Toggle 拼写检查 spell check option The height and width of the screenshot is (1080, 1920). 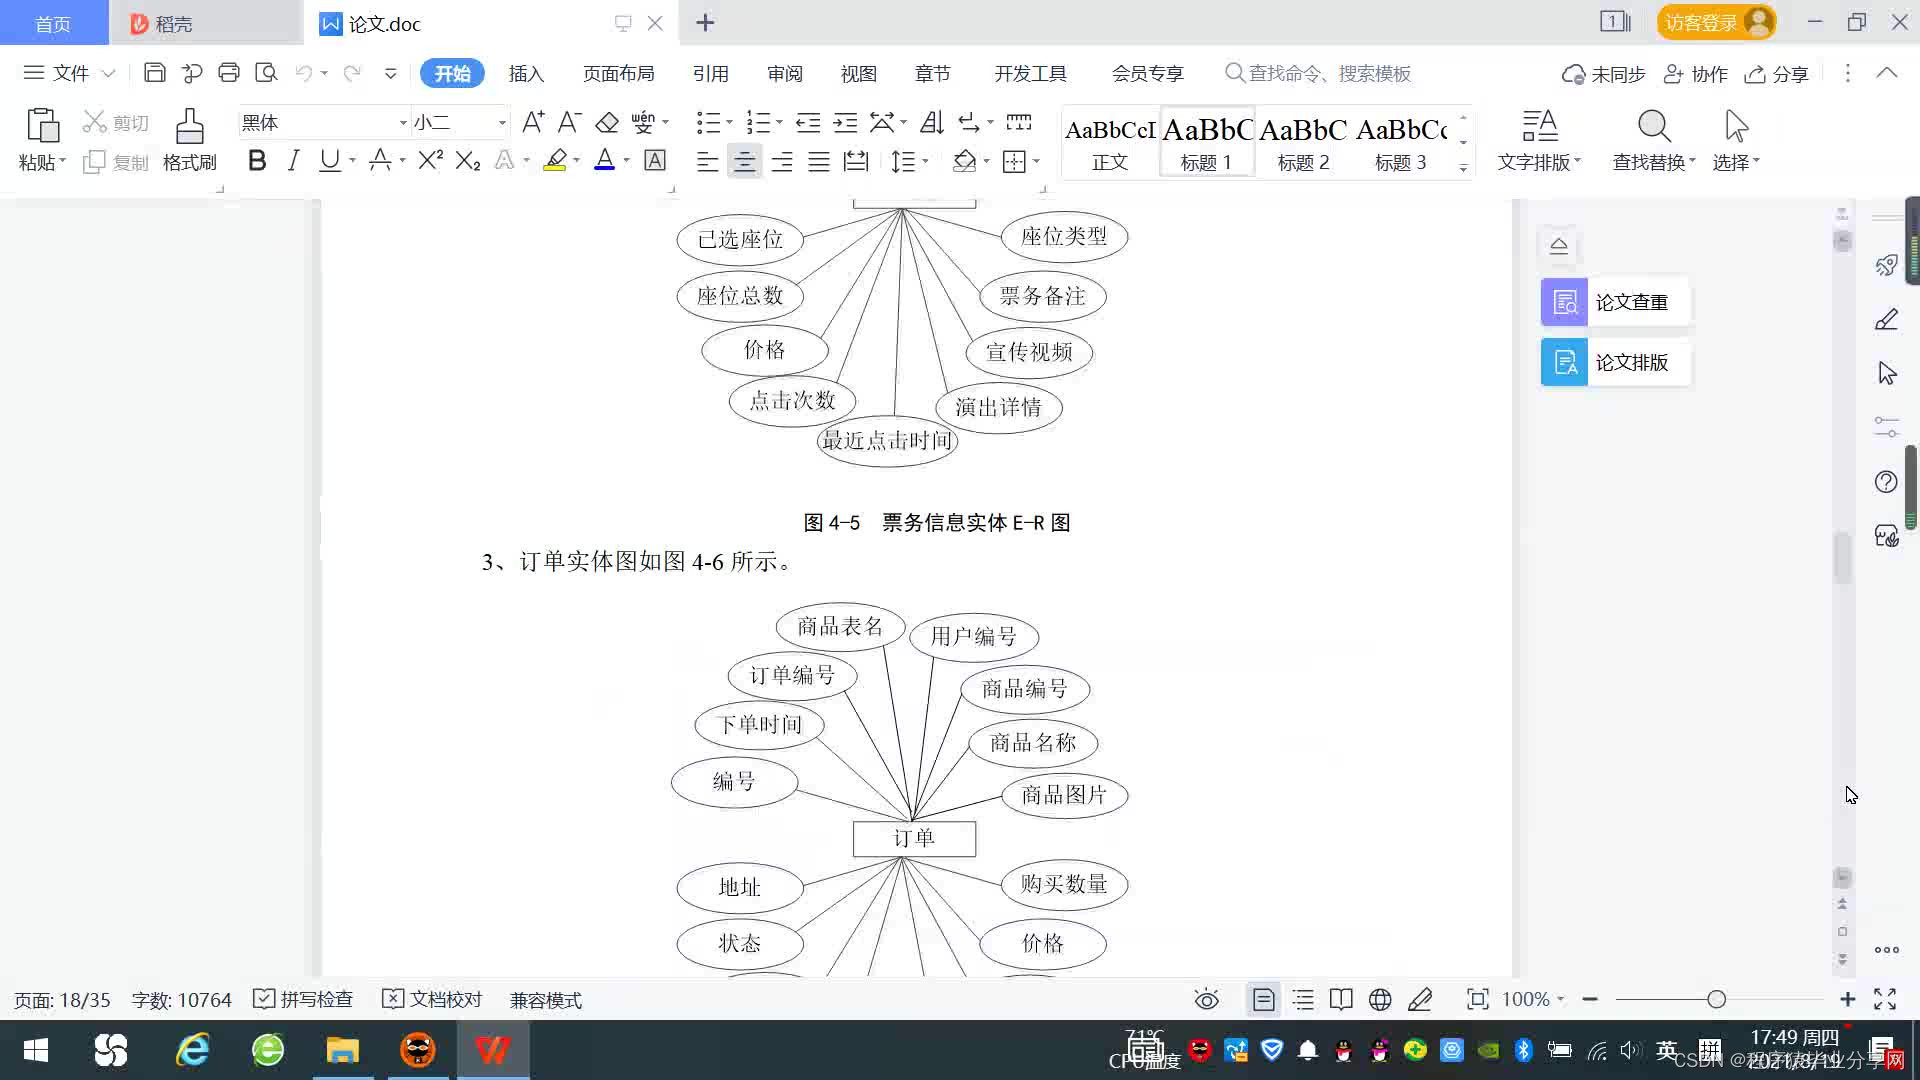click(304, 1000)
